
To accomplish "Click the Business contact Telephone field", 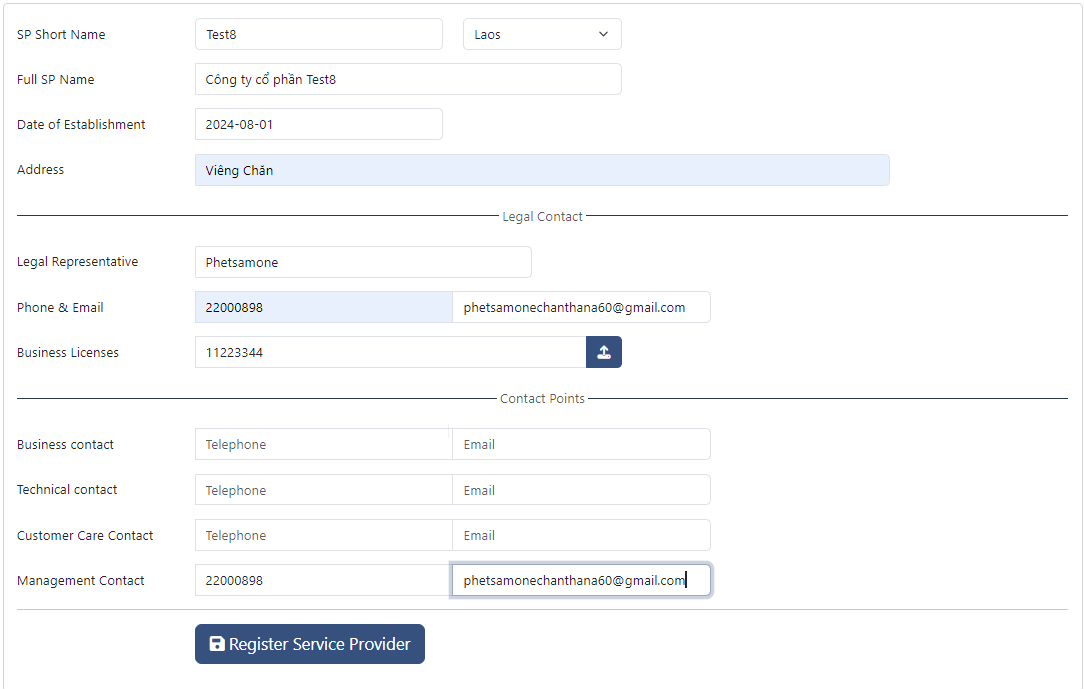I will pos(323,444).
